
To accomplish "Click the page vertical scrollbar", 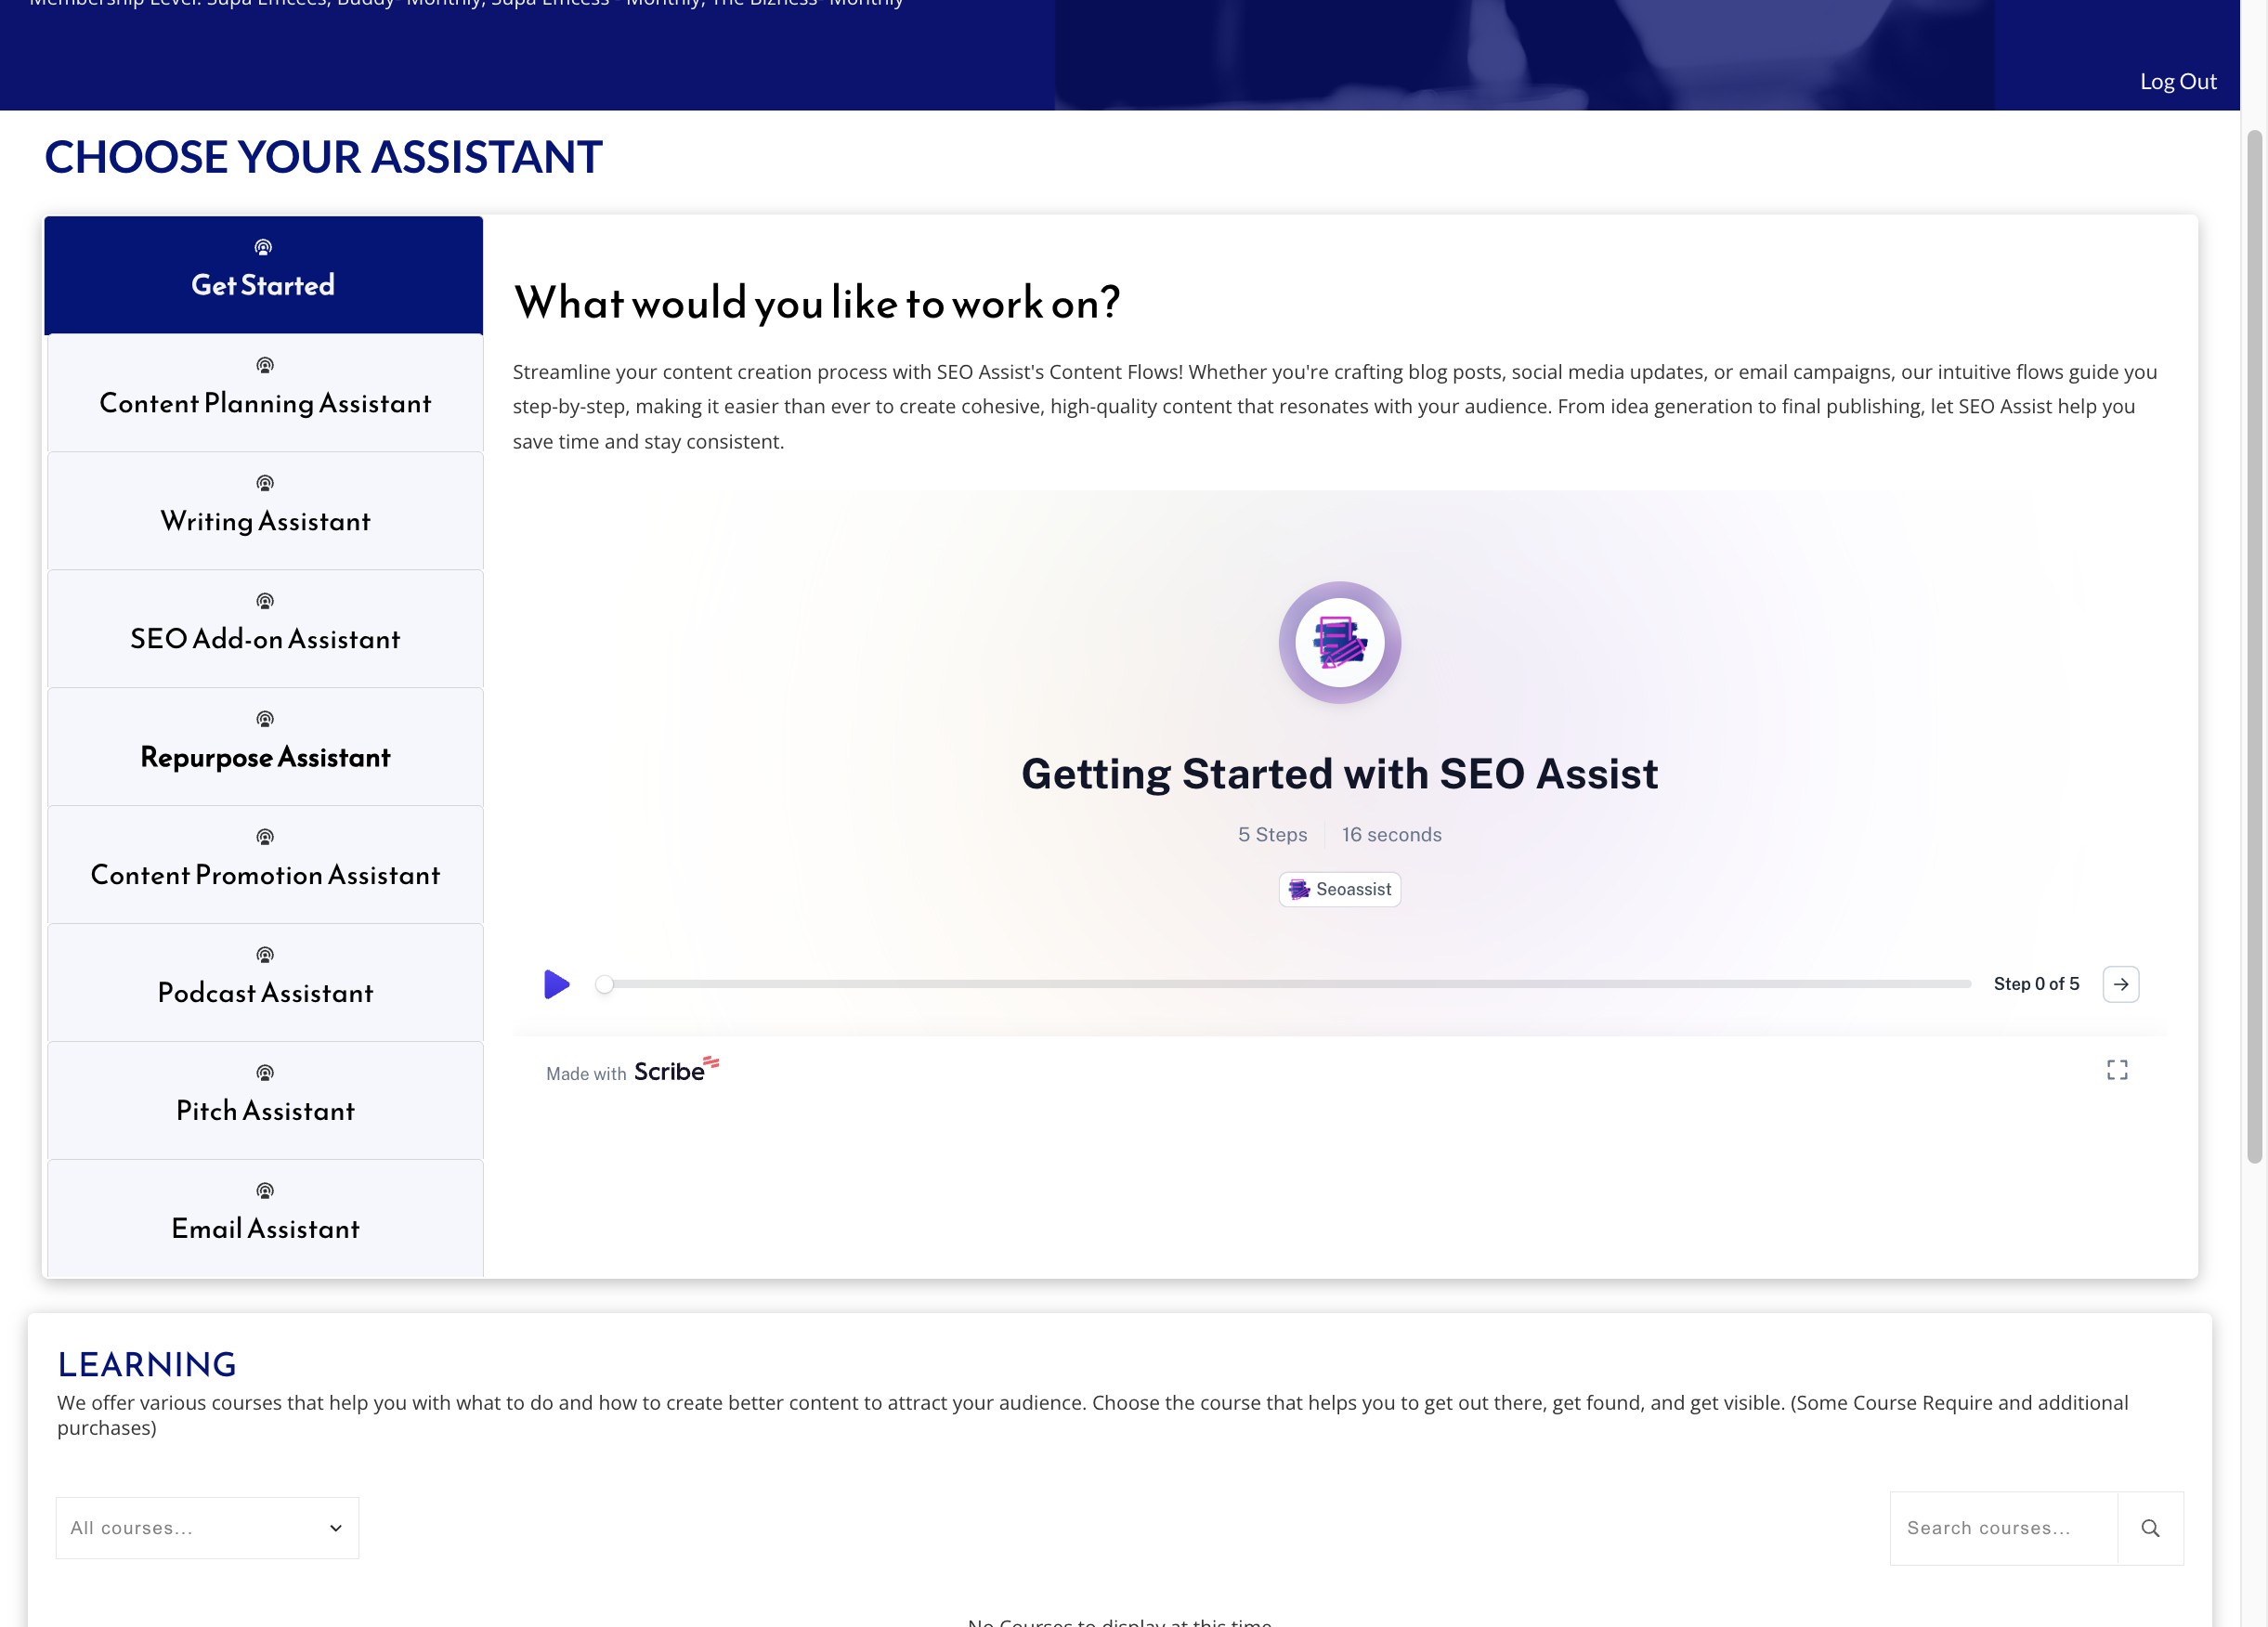I will coord(2254,646).
